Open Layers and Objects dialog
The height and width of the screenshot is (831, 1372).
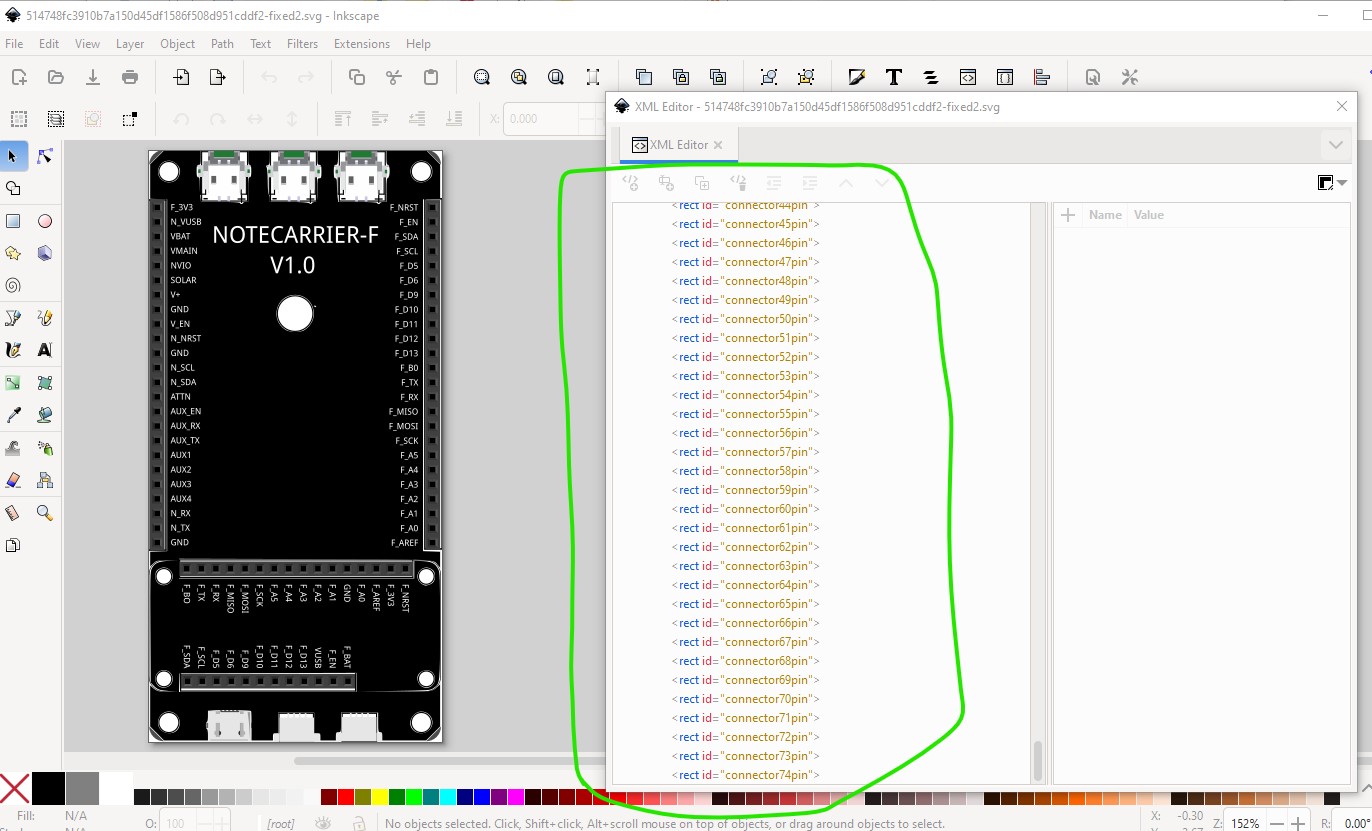coord(931,77)
